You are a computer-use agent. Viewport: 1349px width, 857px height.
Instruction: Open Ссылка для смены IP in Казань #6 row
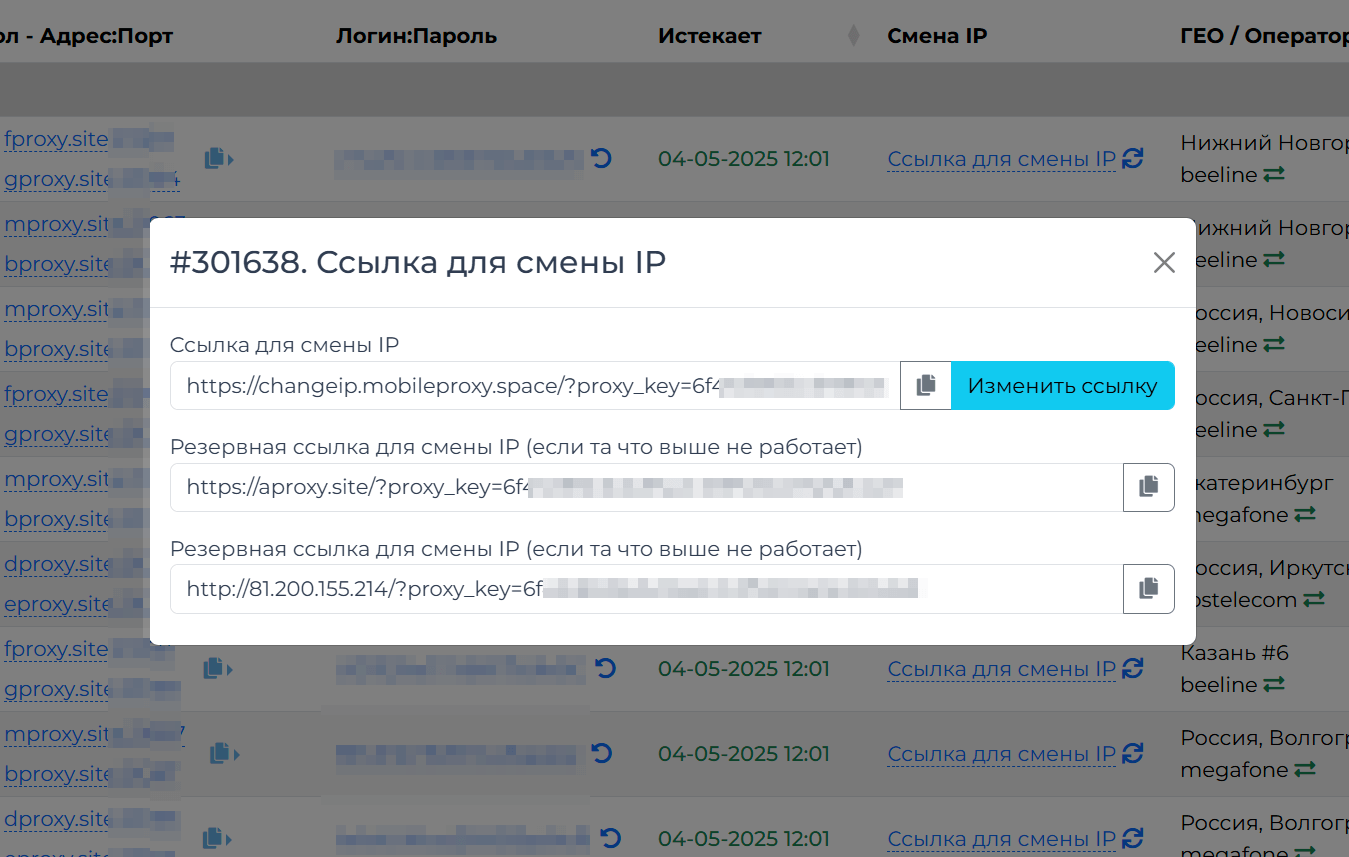pos(1001,669)
